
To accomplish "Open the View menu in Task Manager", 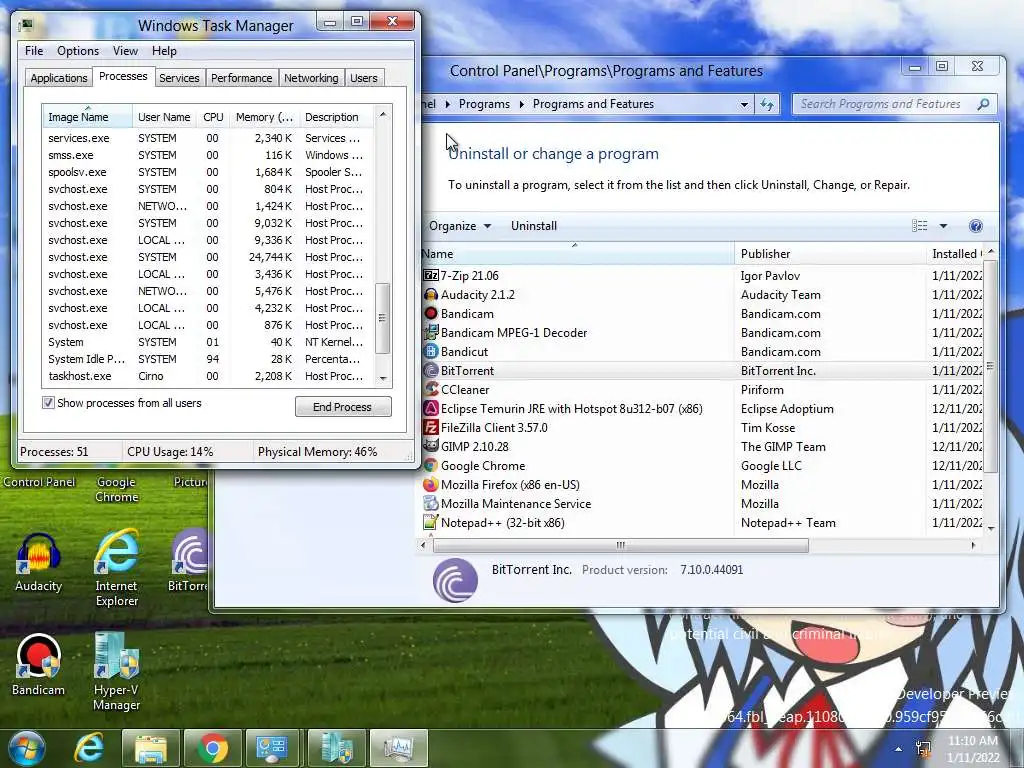I will tap(125, 51).
